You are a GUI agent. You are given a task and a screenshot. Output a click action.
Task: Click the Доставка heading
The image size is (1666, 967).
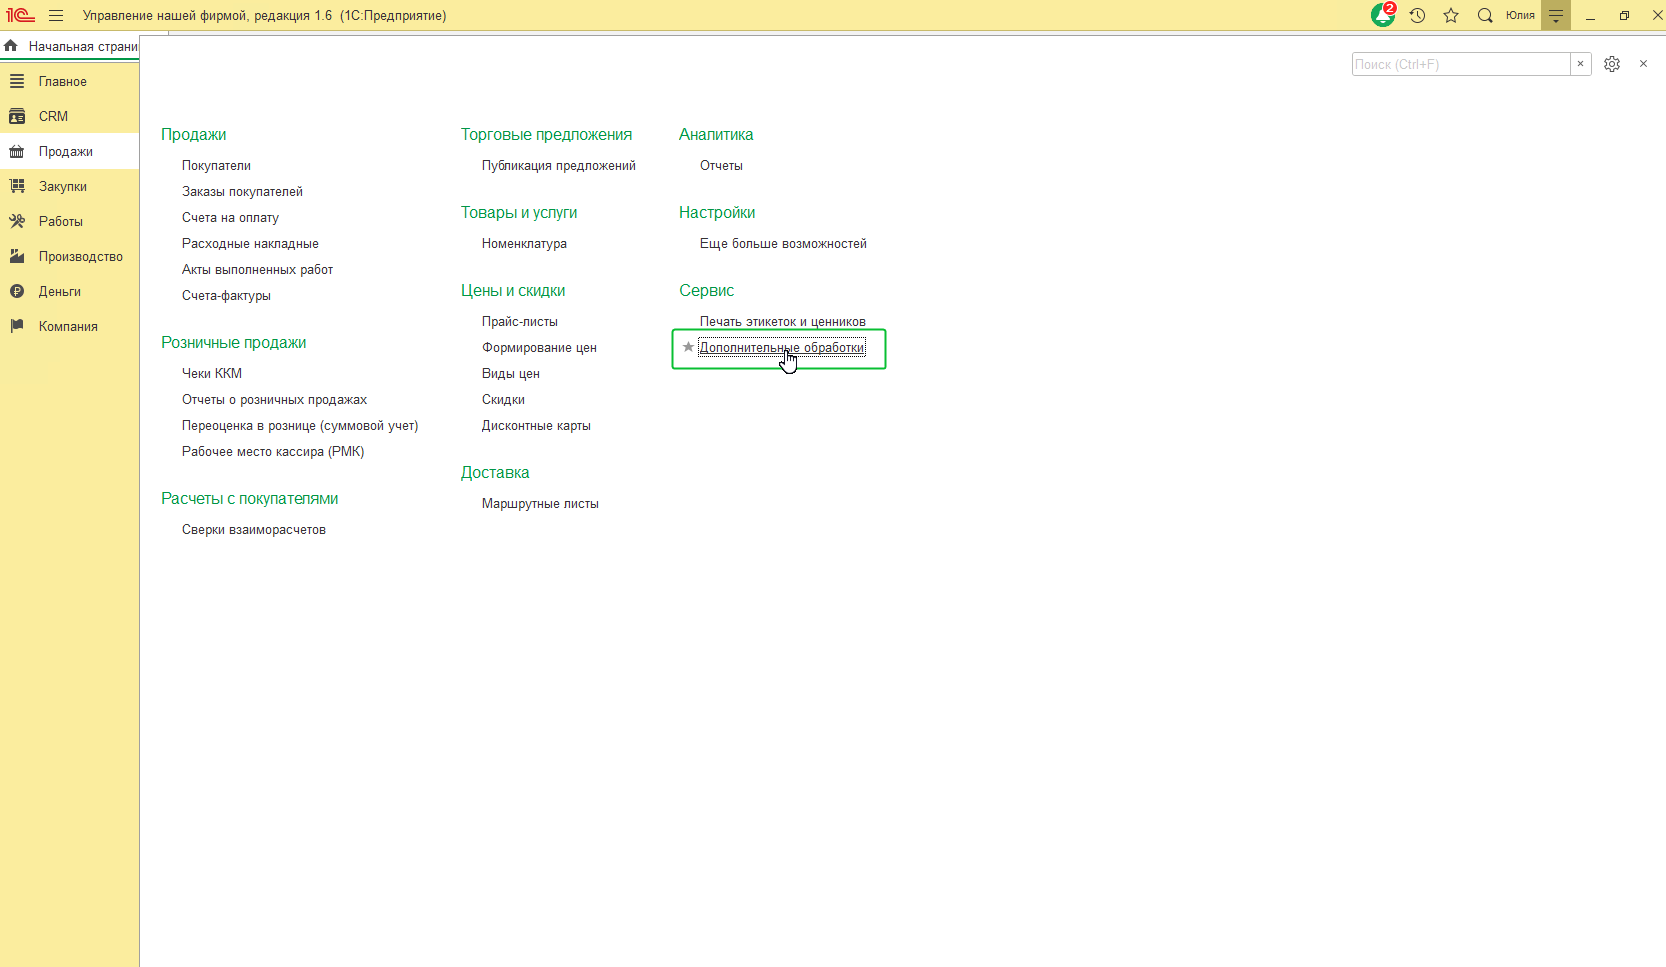coord(495,472)
